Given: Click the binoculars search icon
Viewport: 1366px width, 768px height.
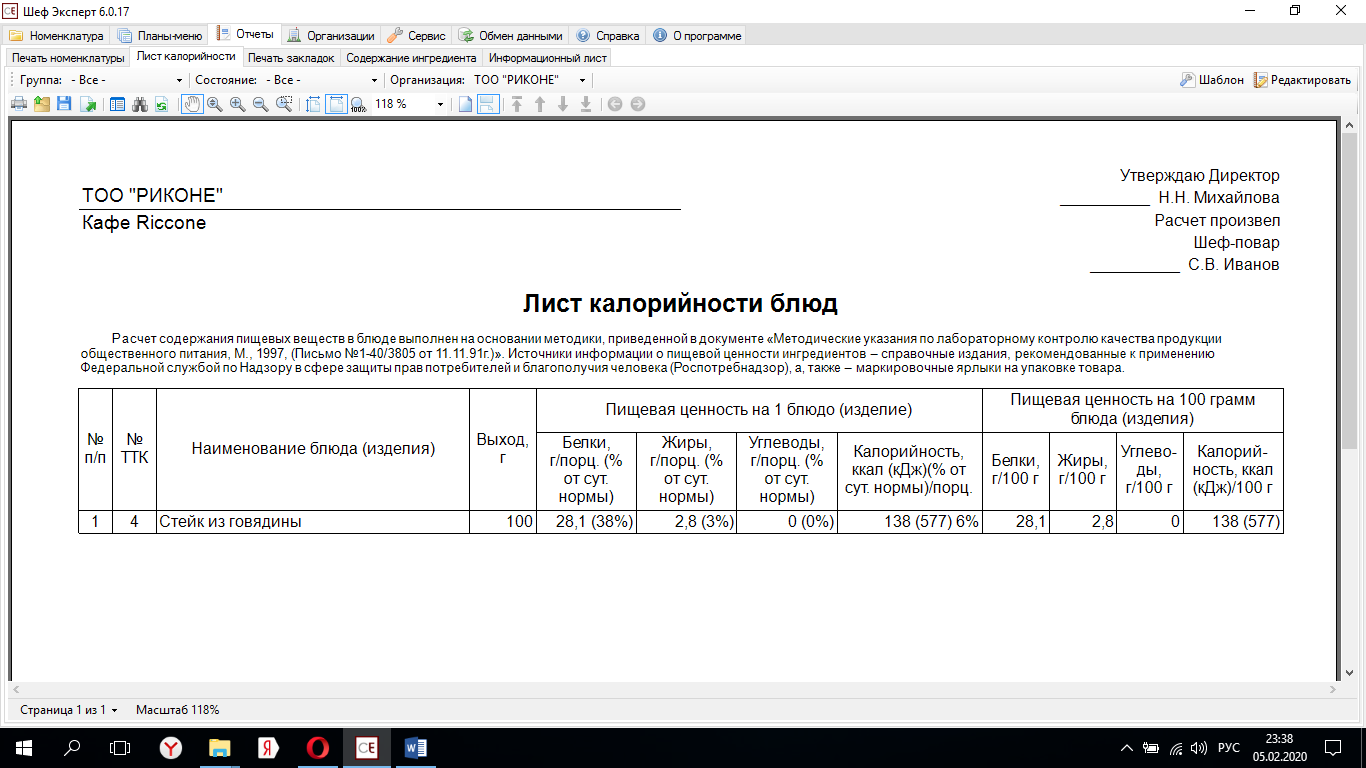Looking at the screenshot, I should (140, 104).
